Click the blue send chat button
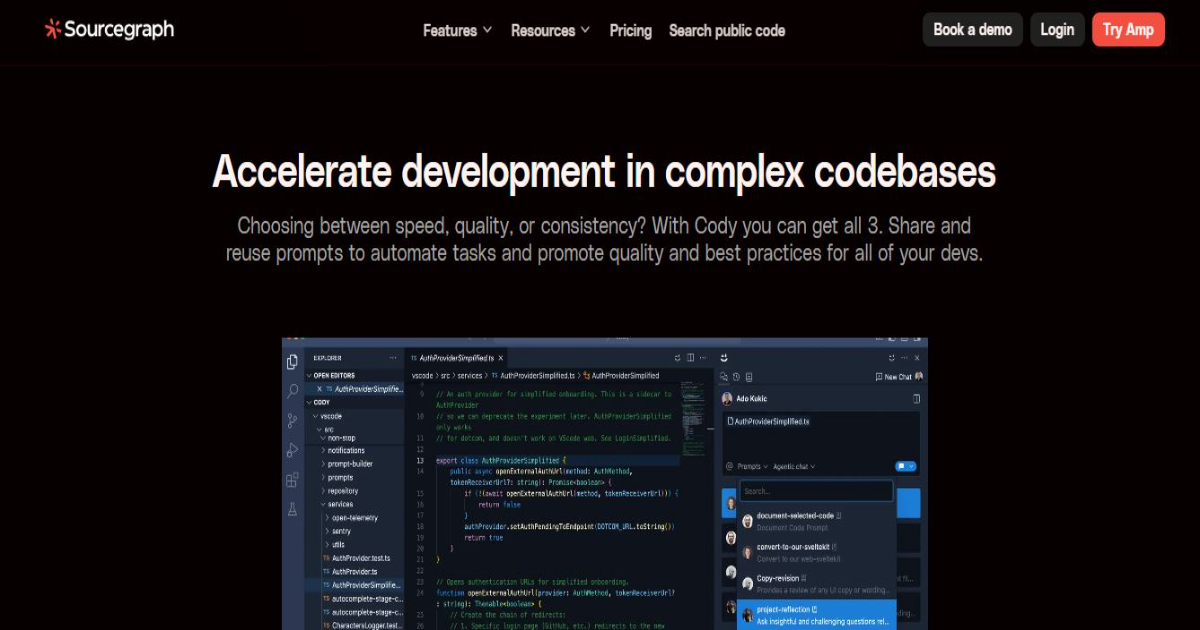 coord(906,466)
